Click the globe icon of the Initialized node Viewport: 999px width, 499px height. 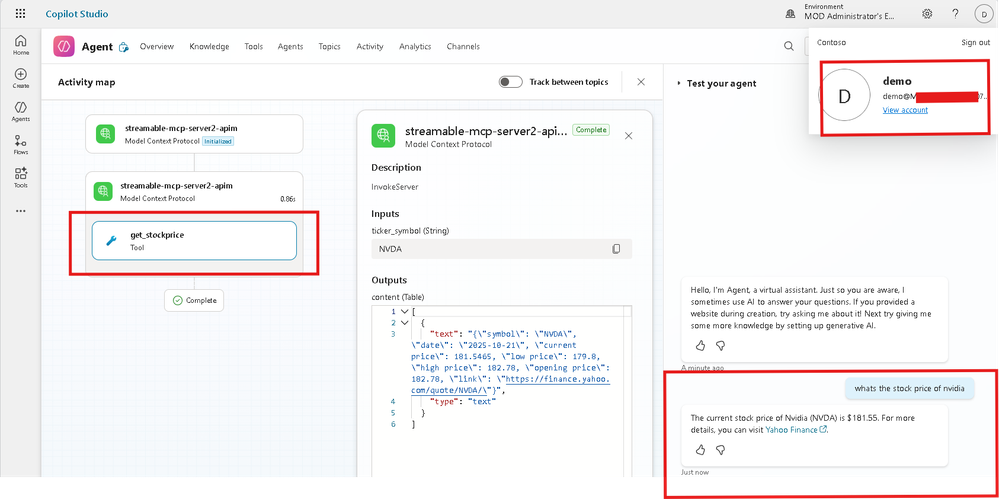pyautogui.click(x=105, y=134)
